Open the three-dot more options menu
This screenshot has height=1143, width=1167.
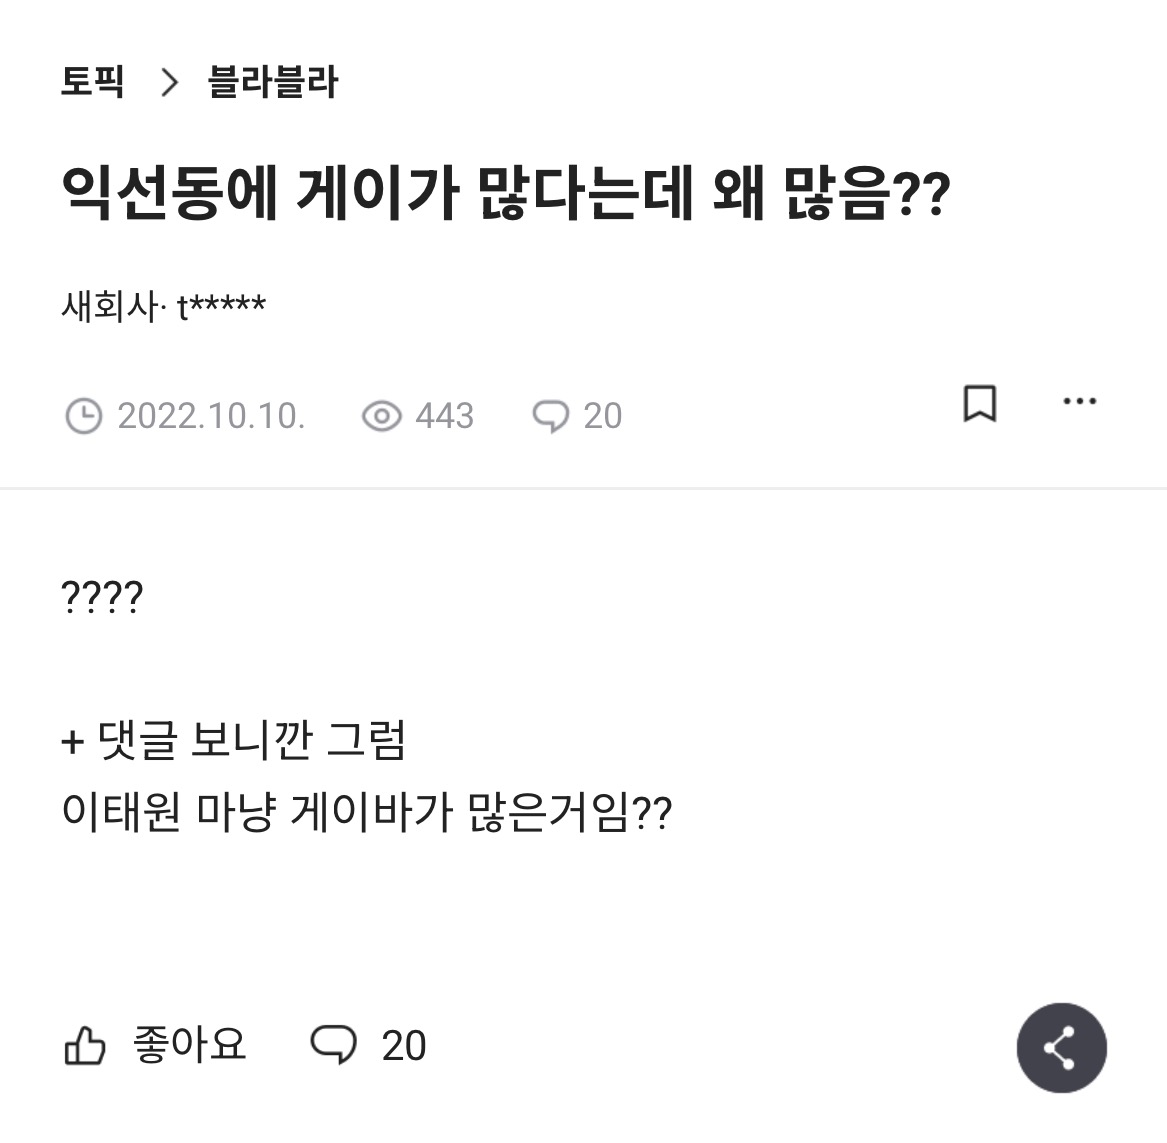[x=1079, y=402]
